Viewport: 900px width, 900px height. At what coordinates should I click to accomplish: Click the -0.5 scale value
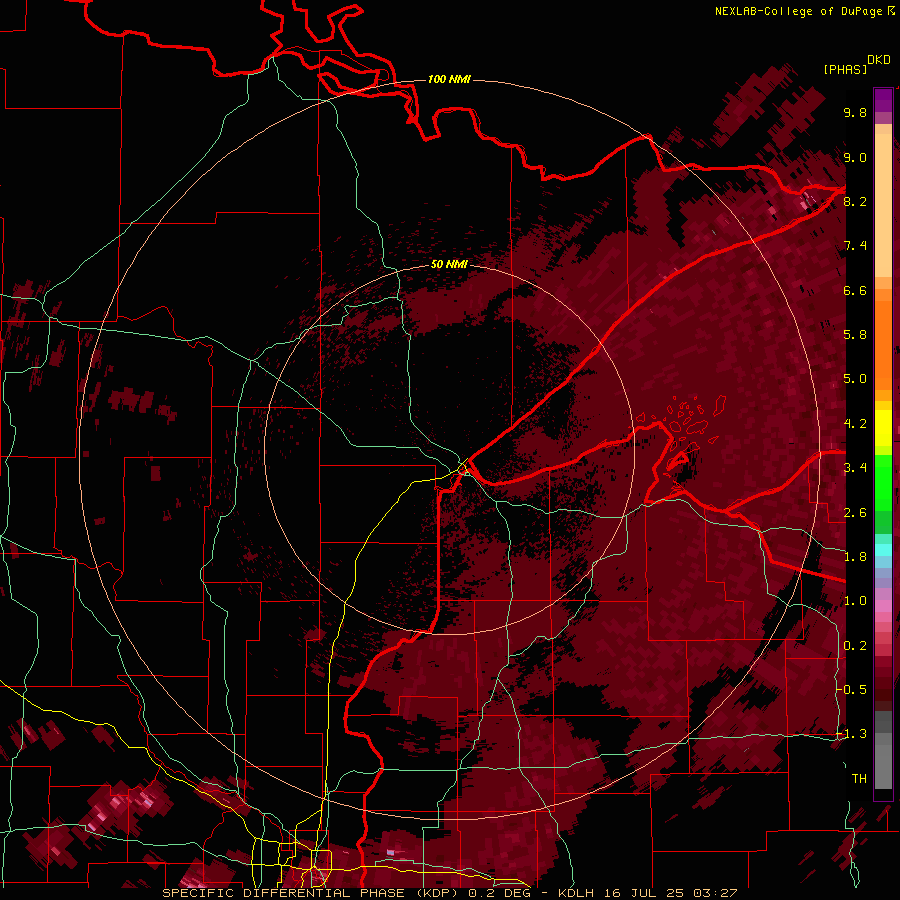852,690
